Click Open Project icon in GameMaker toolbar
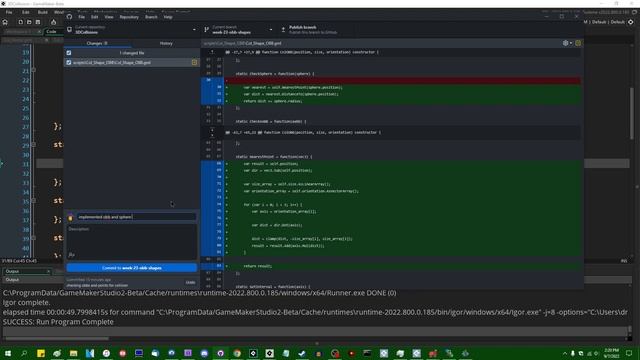Screen dimensions: 640x360 (x=29, y=22)
